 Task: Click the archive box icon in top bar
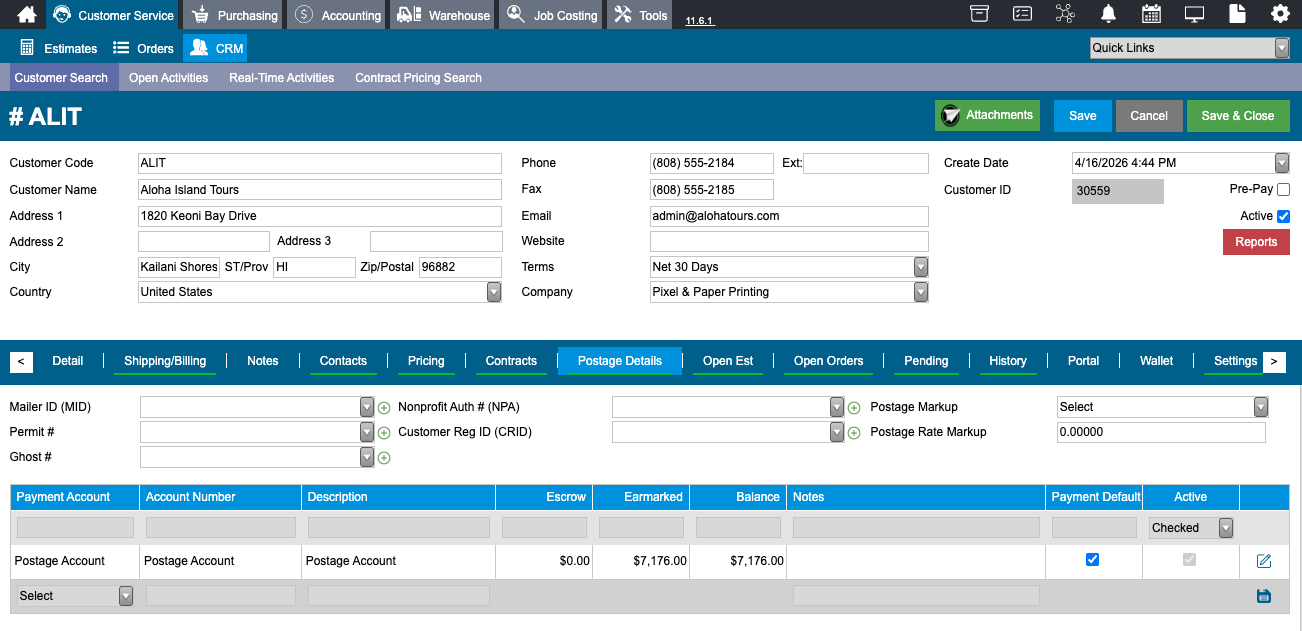coord(979,14)
